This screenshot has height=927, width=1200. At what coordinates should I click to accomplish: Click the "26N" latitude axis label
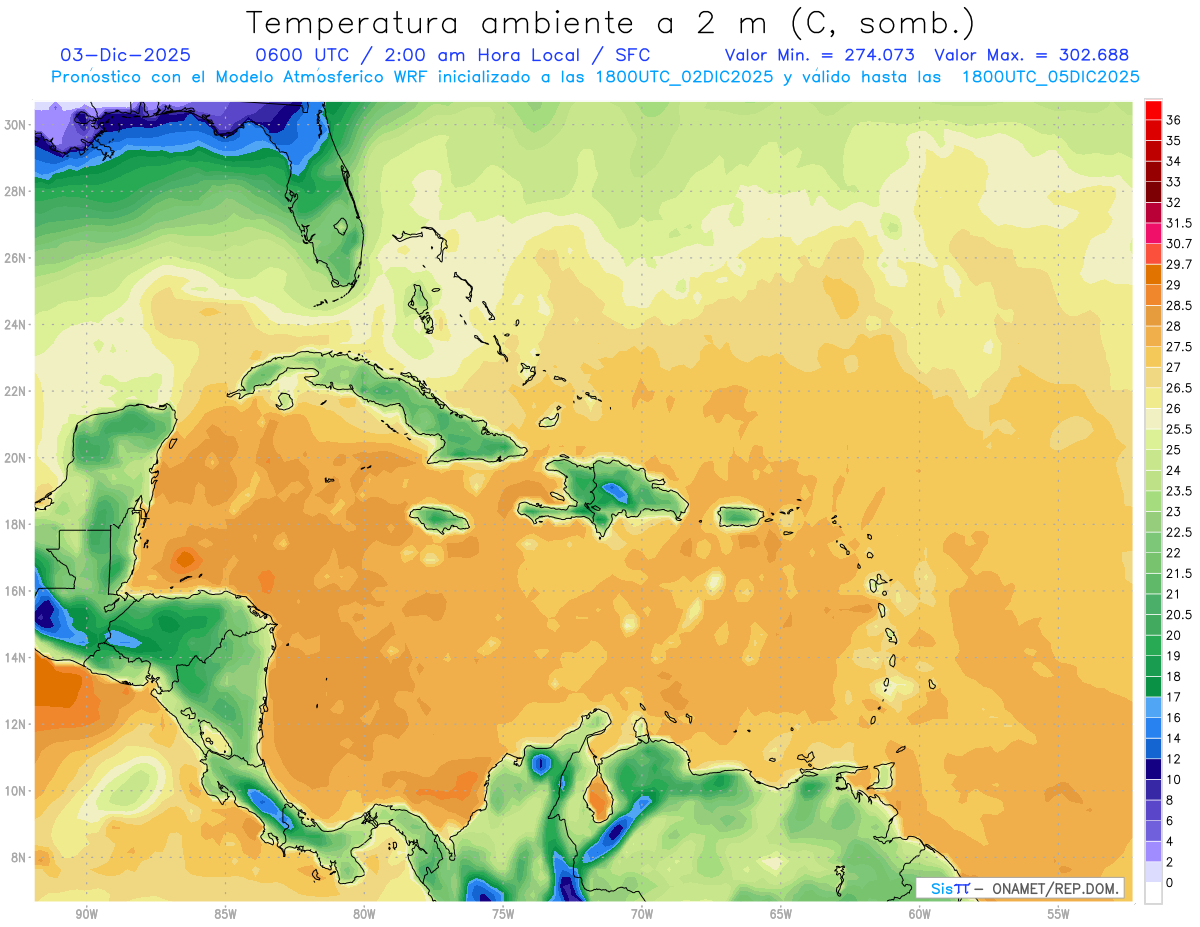click(15, 258)
